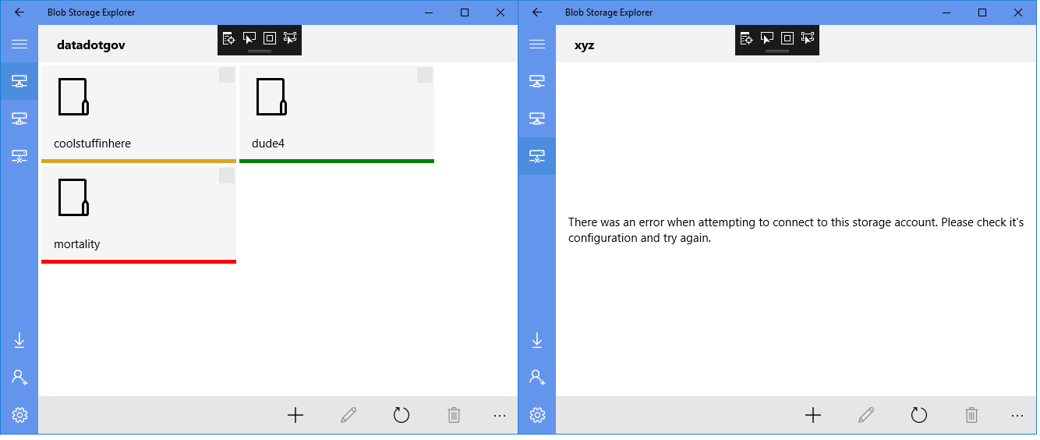Open the three-dots overflow menu in the datadotgov window

point(500,415)
